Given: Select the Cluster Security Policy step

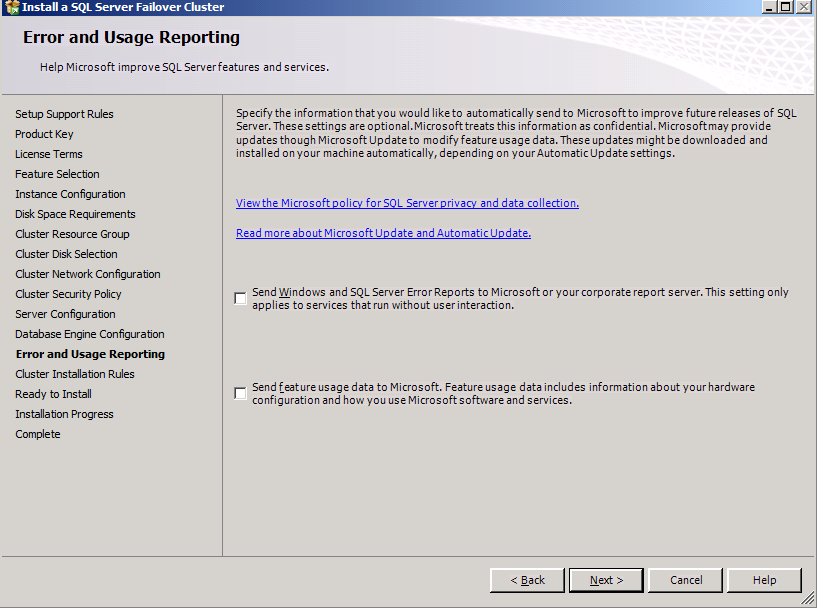Looking at the screenshot, I should pyautogui.click(x=68, y=294).
